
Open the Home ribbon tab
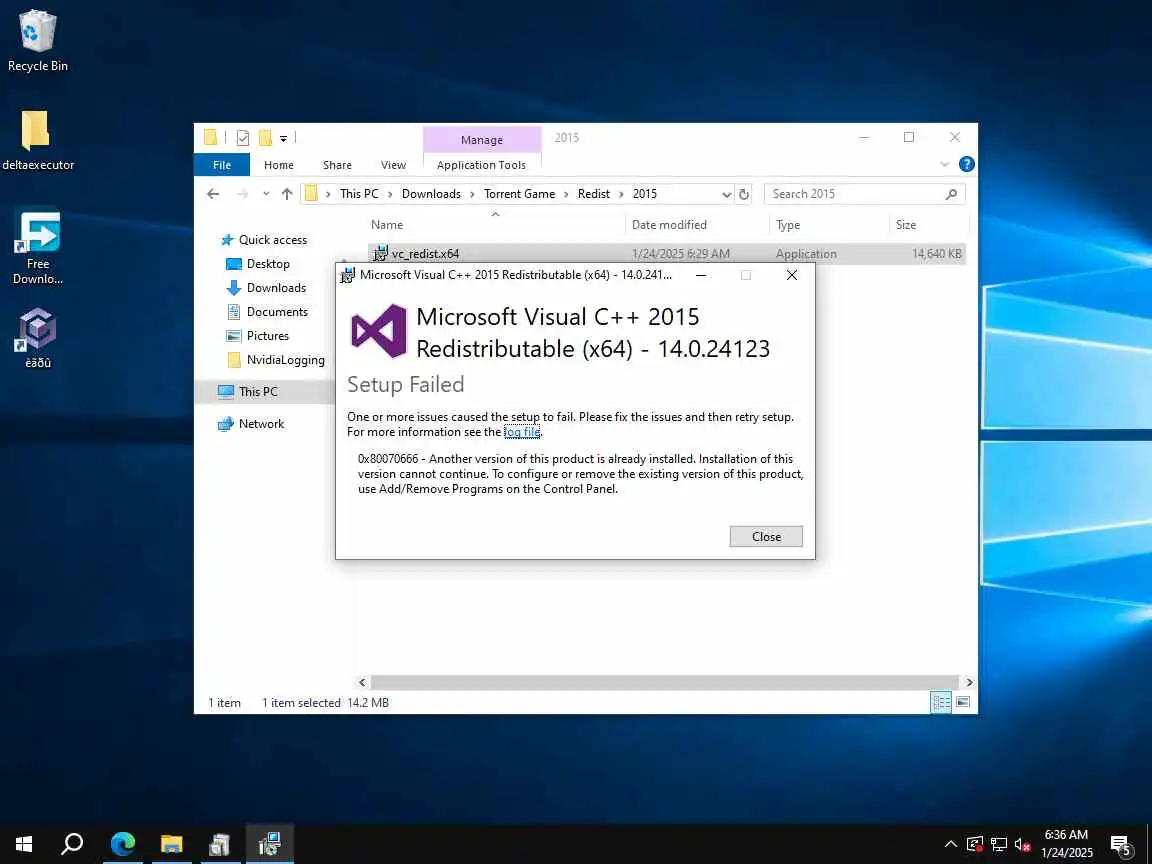coord(278,165)
